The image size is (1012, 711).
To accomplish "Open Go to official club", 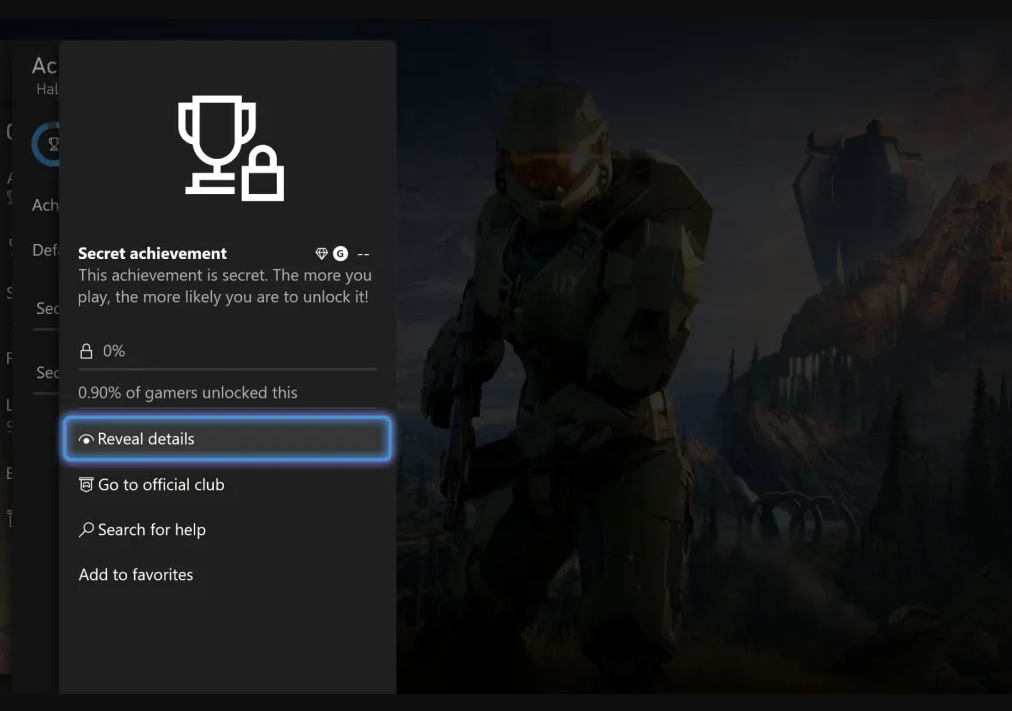I will (227, 485).
